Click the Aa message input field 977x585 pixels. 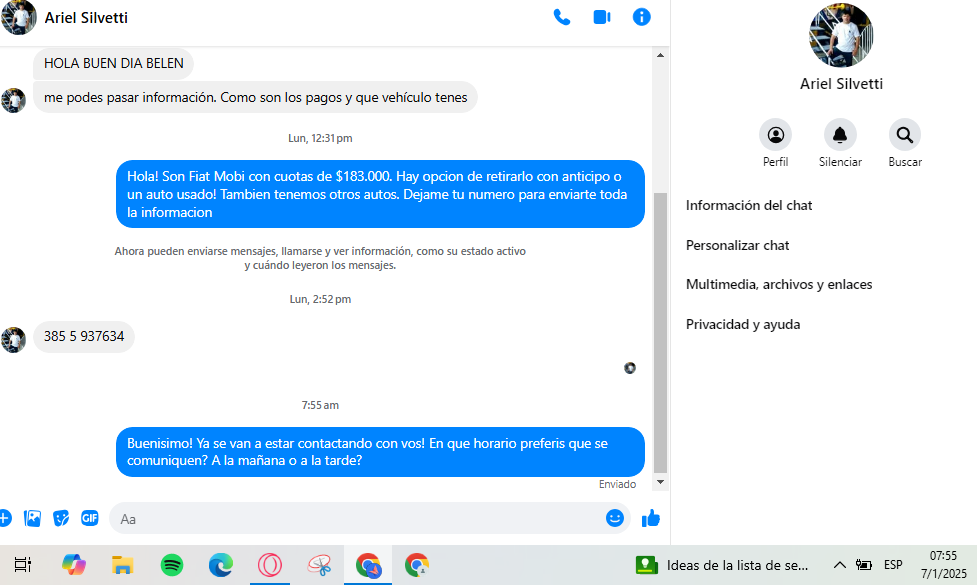[x=358, y=518]
